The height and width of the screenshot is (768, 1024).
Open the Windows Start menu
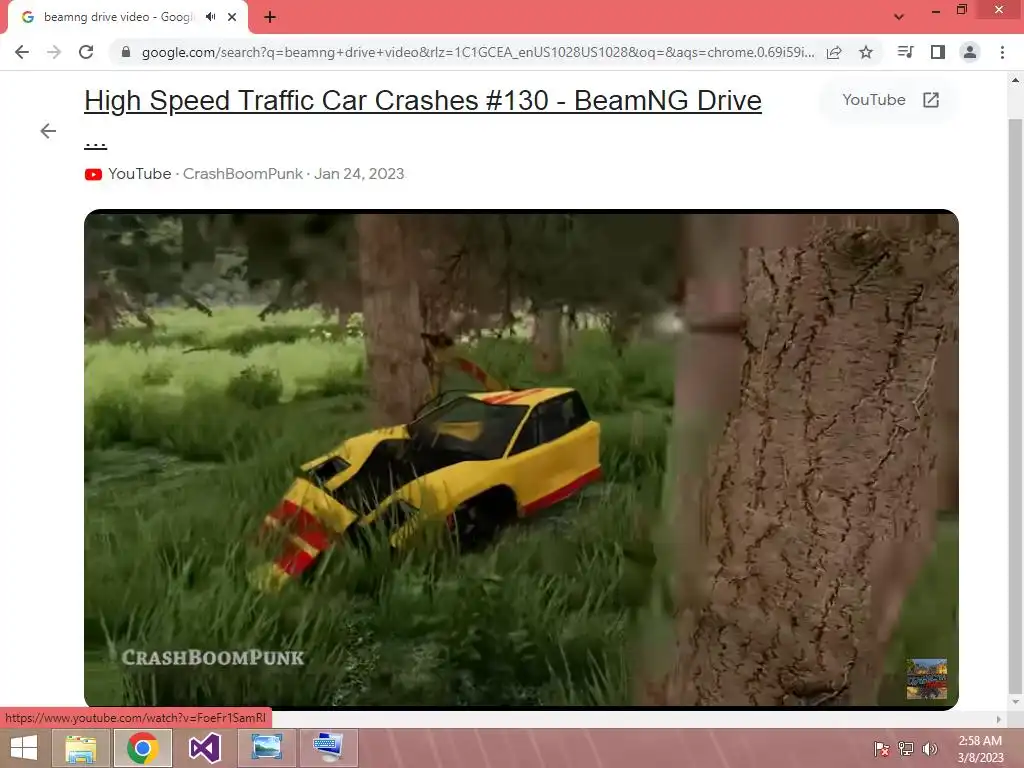click(24, 748)
